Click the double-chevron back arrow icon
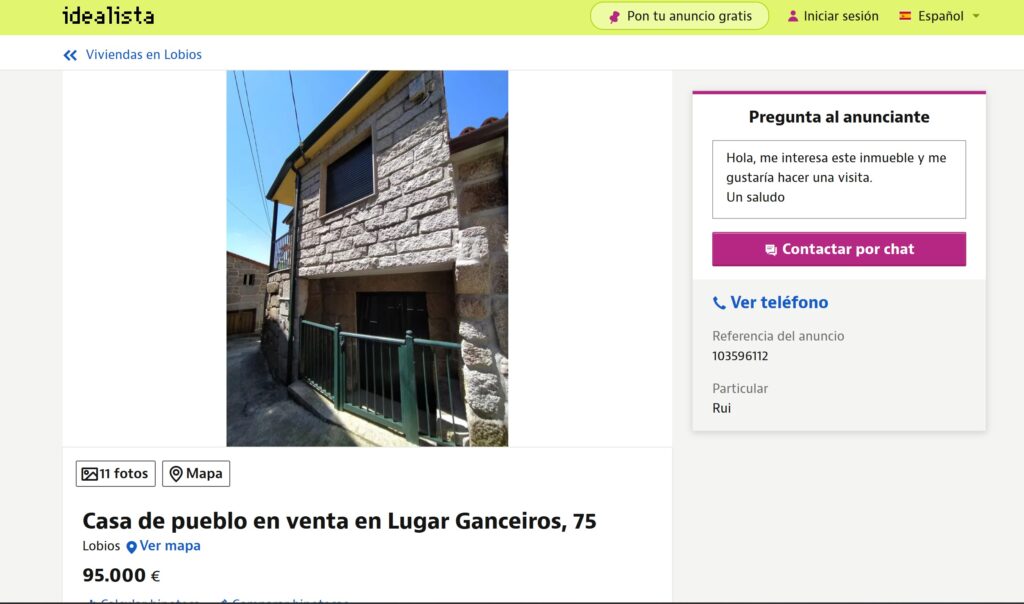 tap(70, 56)
